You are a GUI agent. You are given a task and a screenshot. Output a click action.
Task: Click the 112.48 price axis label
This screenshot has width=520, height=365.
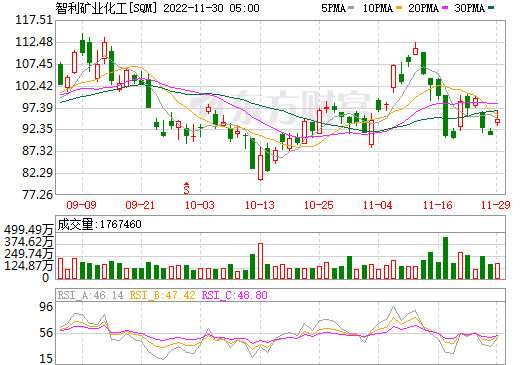[34, 42]
